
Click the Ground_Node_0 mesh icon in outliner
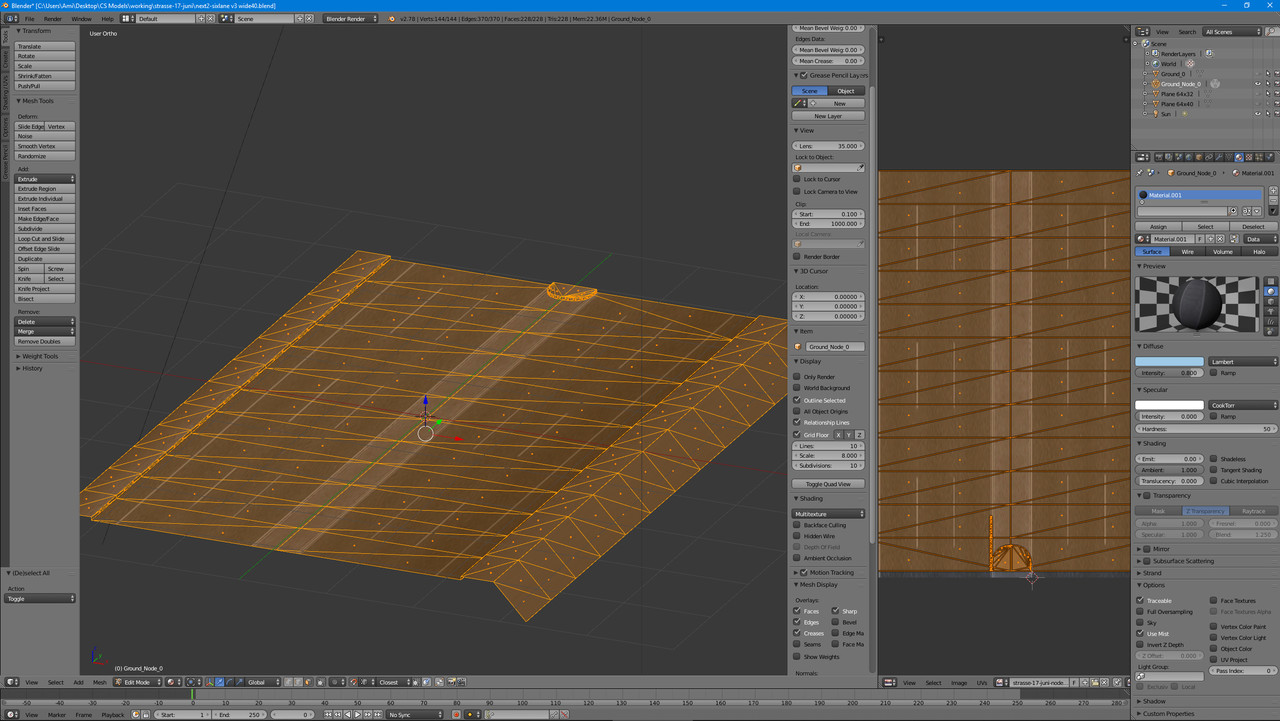[1155, 84]
